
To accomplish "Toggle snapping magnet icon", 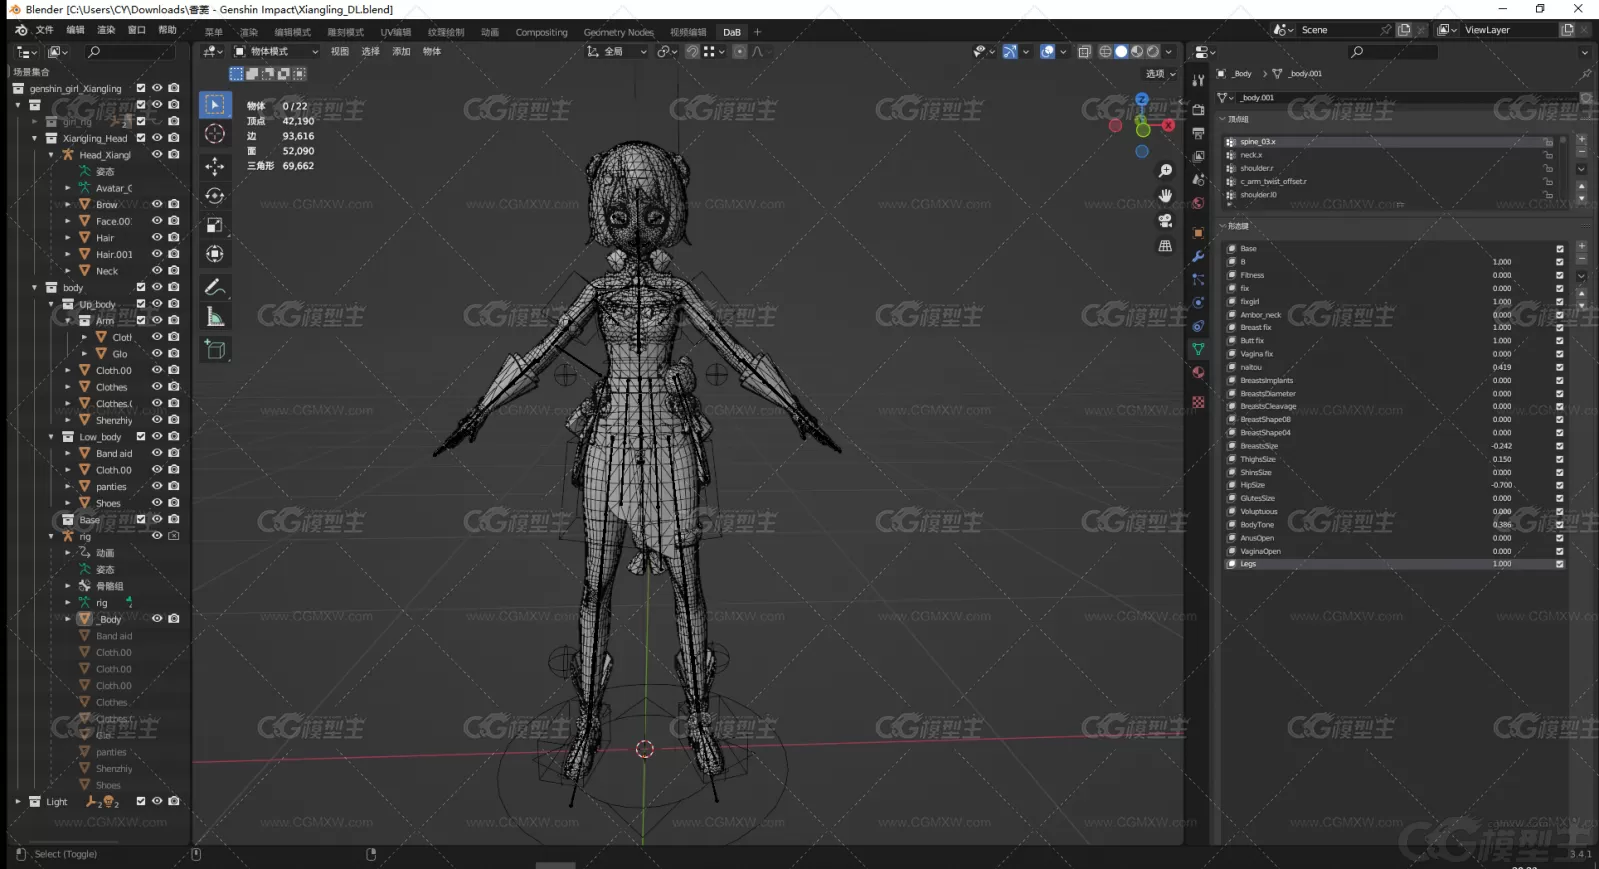I will click(692, 52).
